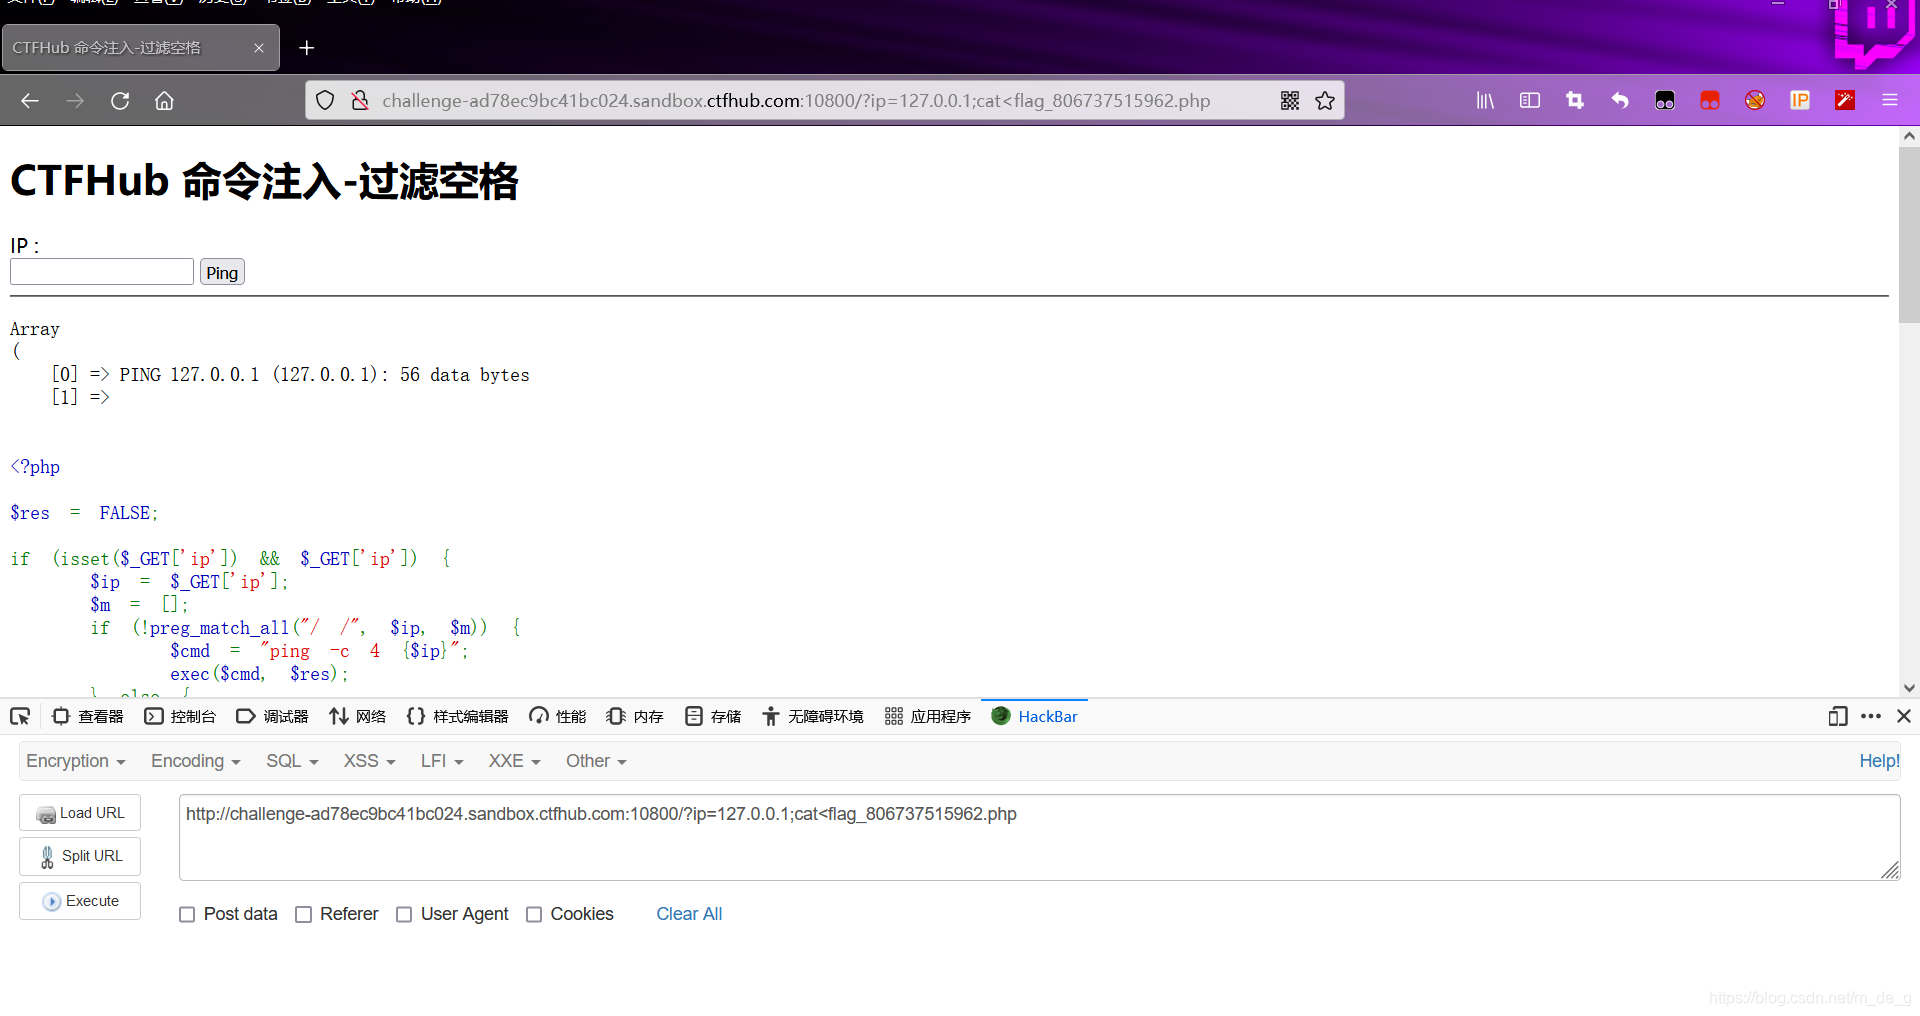1920x1016 pixels.
Task: Open the 无障碍环境 accessibility tab
Action: coord(813,717)
